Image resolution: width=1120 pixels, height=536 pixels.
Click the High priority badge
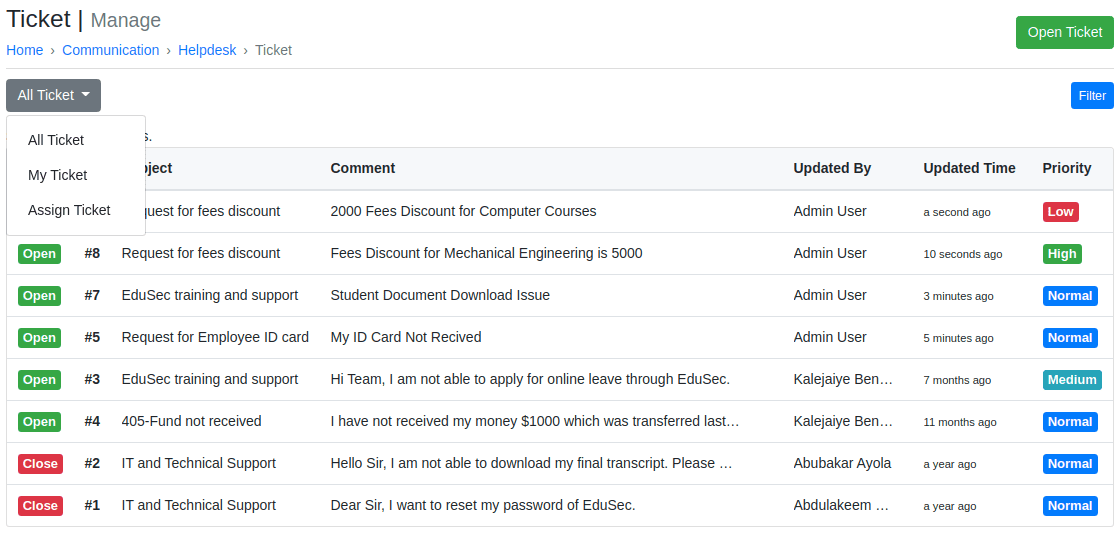point(1062,254)
